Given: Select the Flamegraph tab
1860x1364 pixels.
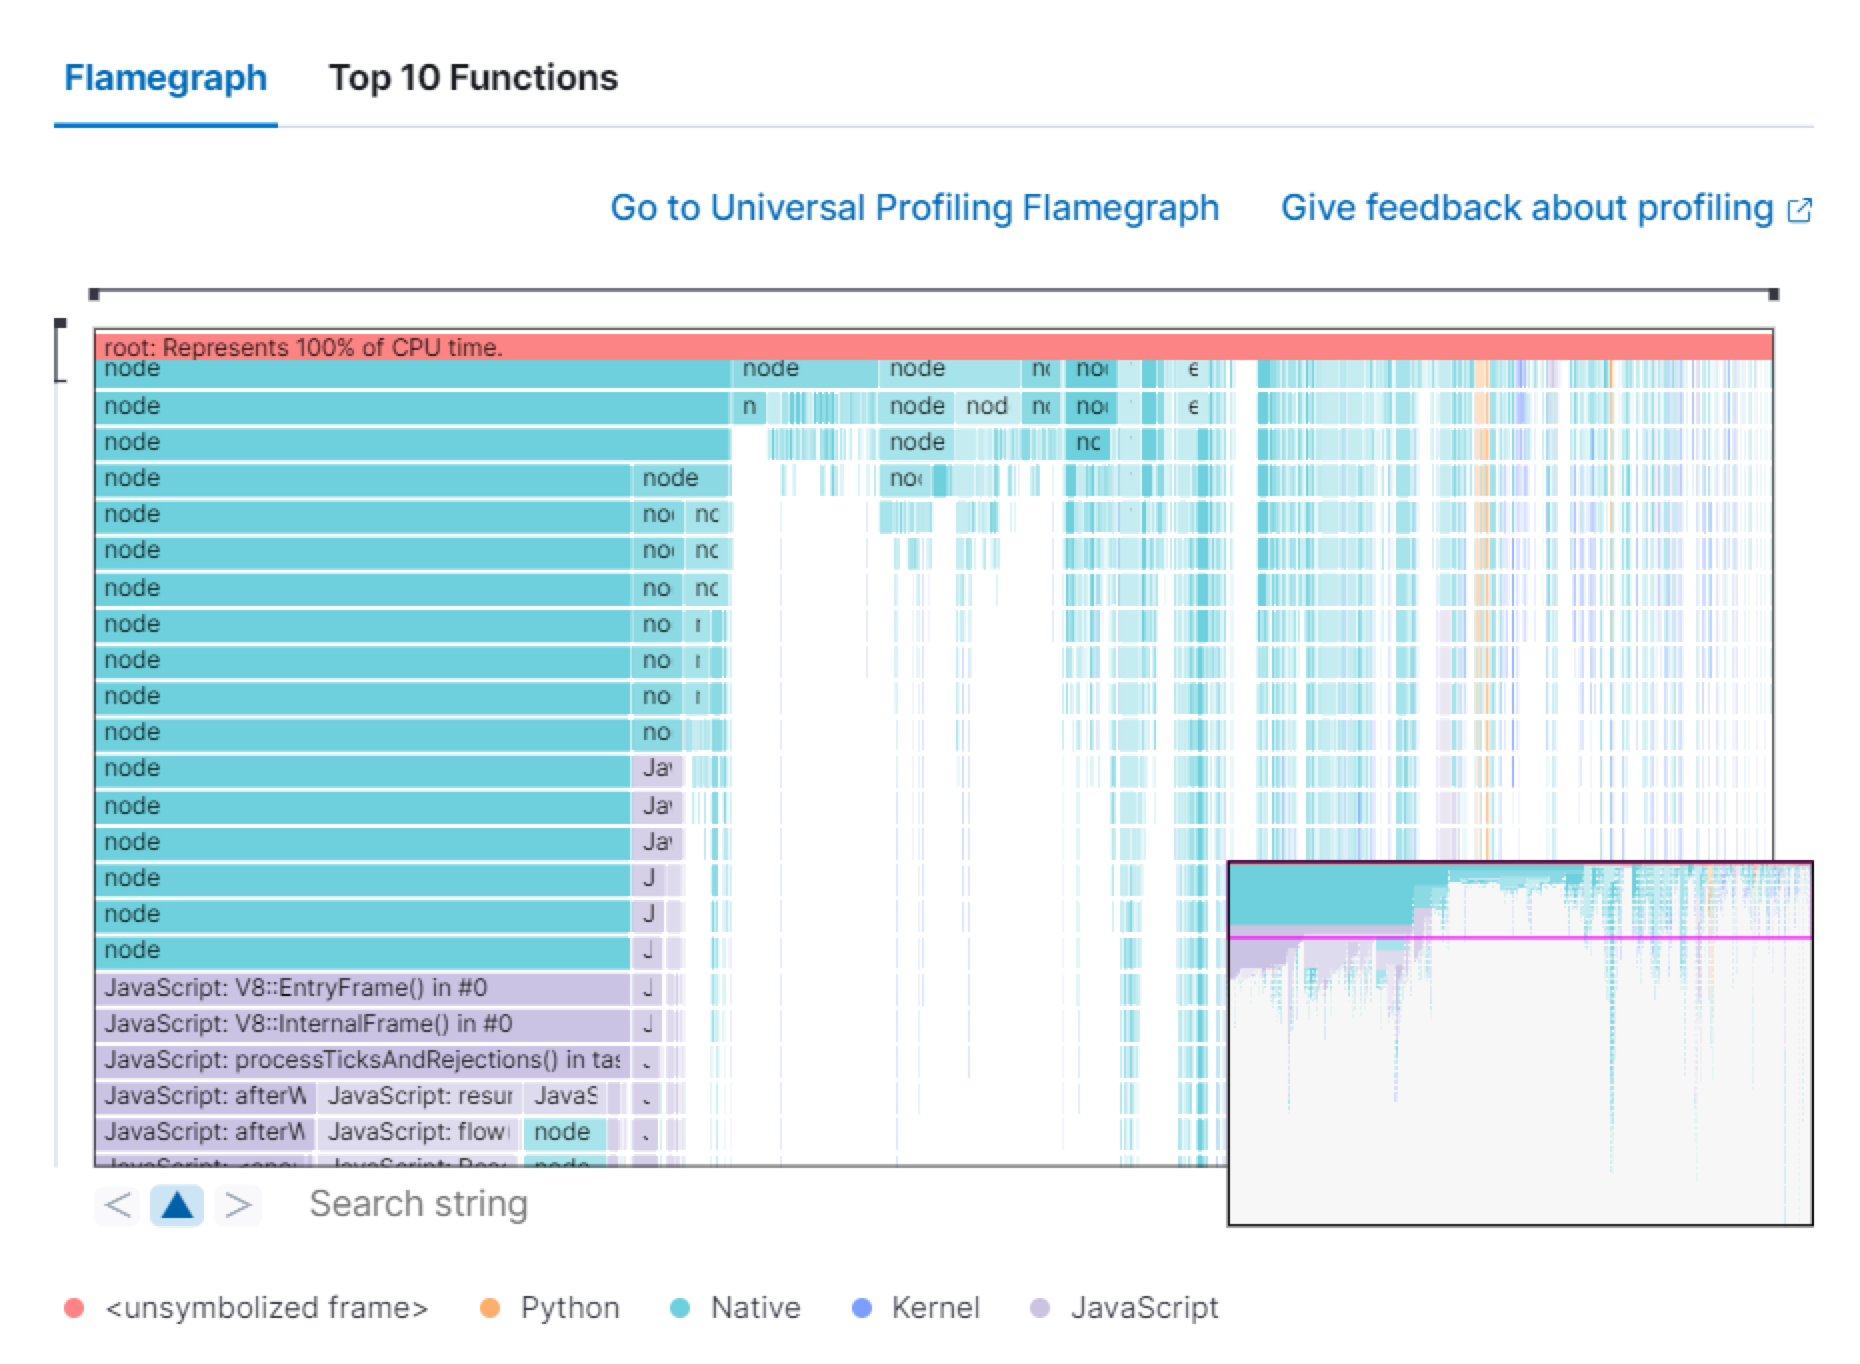Looking at the screenshot, I should tap(166, 78).
